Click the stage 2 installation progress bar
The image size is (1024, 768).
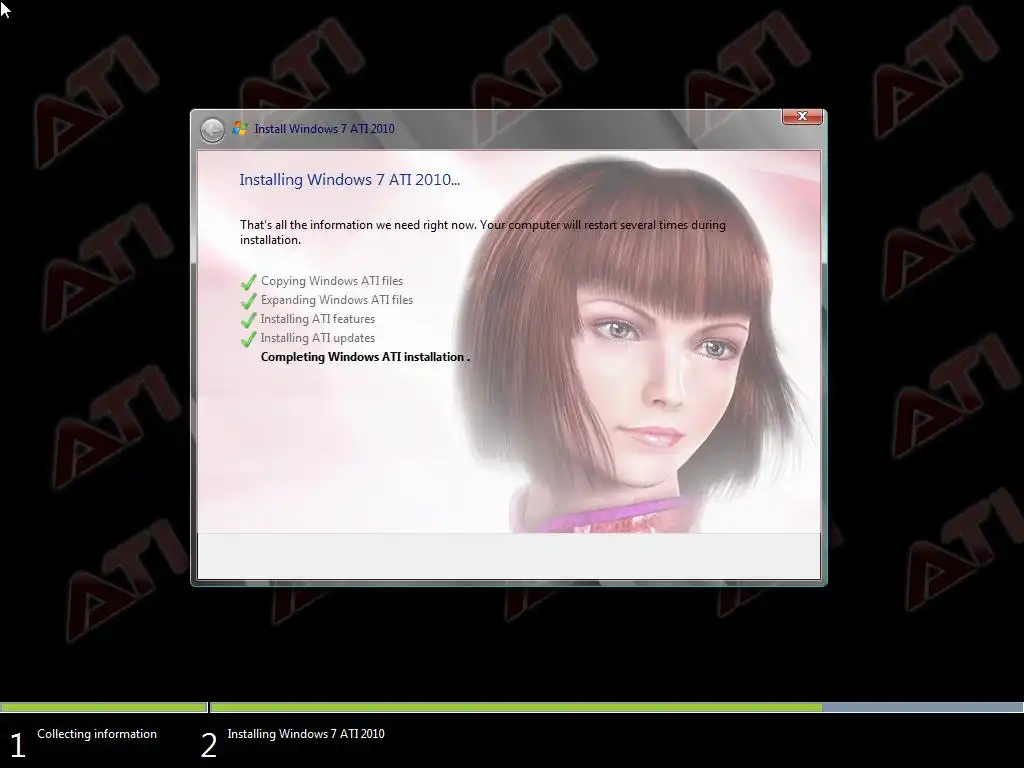(x=616, y=707)
